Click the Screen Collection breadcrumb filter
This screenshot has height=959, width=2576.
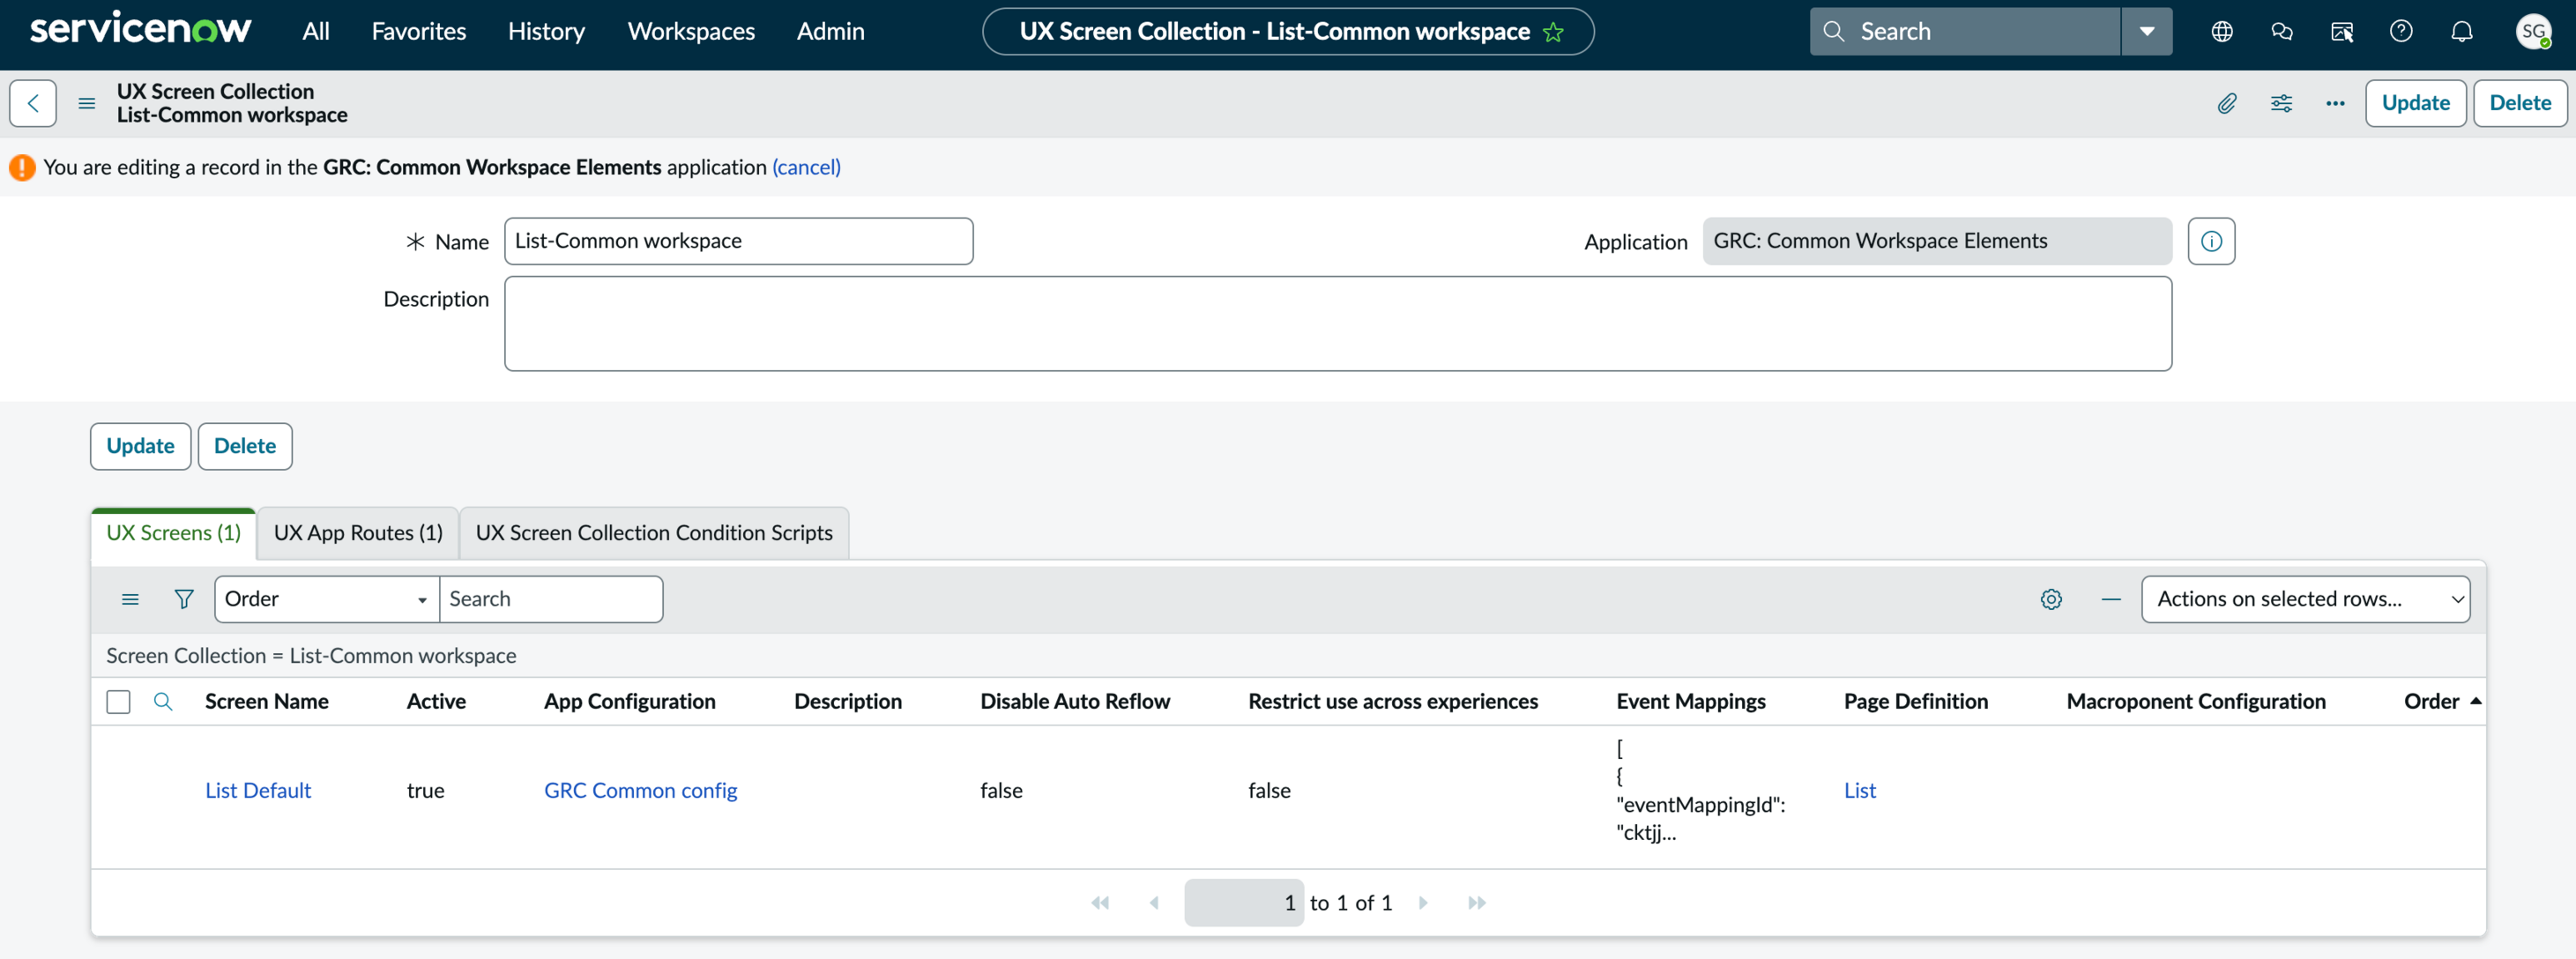[311, 656]
